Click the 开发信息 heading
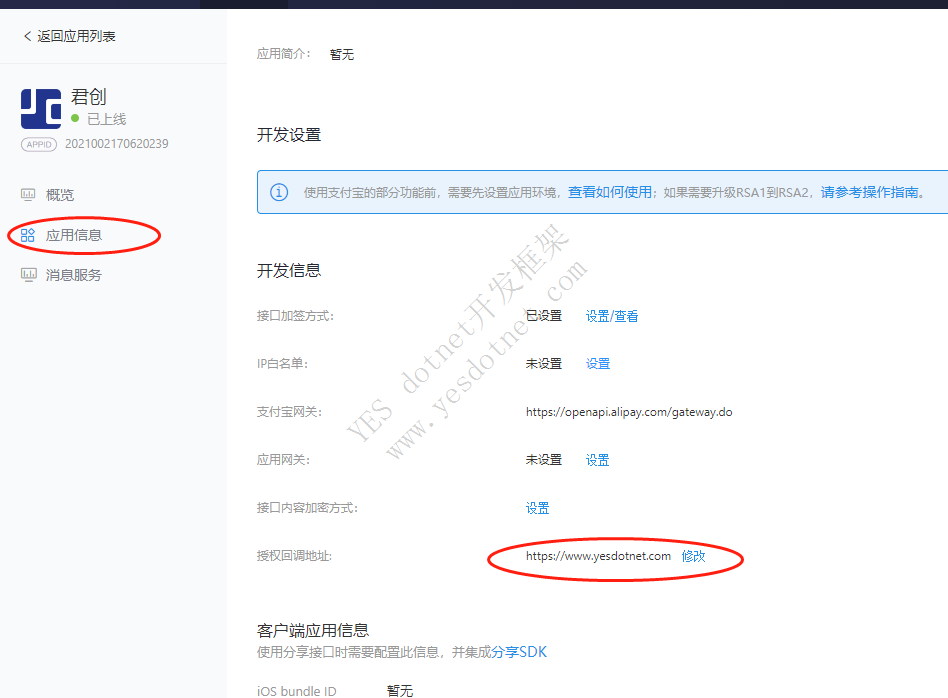Screen dimensions: 948x698 [x=288, y=270]
